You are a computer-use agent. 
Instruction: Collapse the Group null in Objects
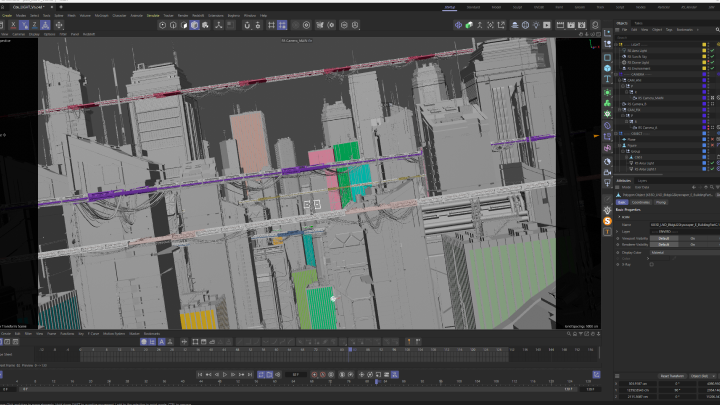623,151
